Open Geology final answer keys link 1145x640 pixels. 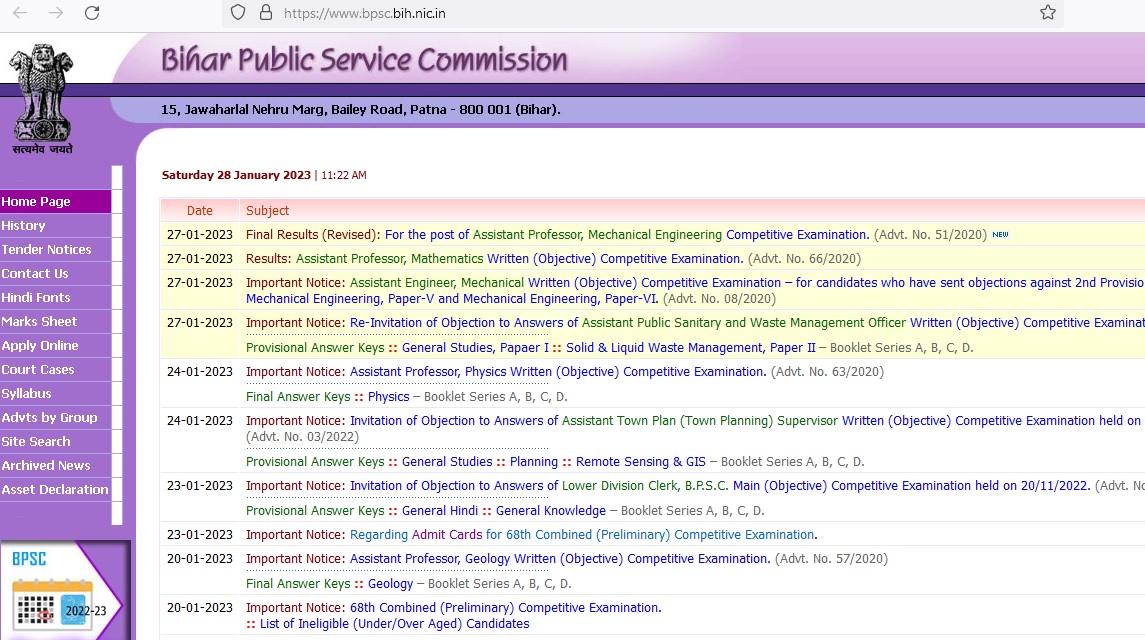click(x=390, y=584)
